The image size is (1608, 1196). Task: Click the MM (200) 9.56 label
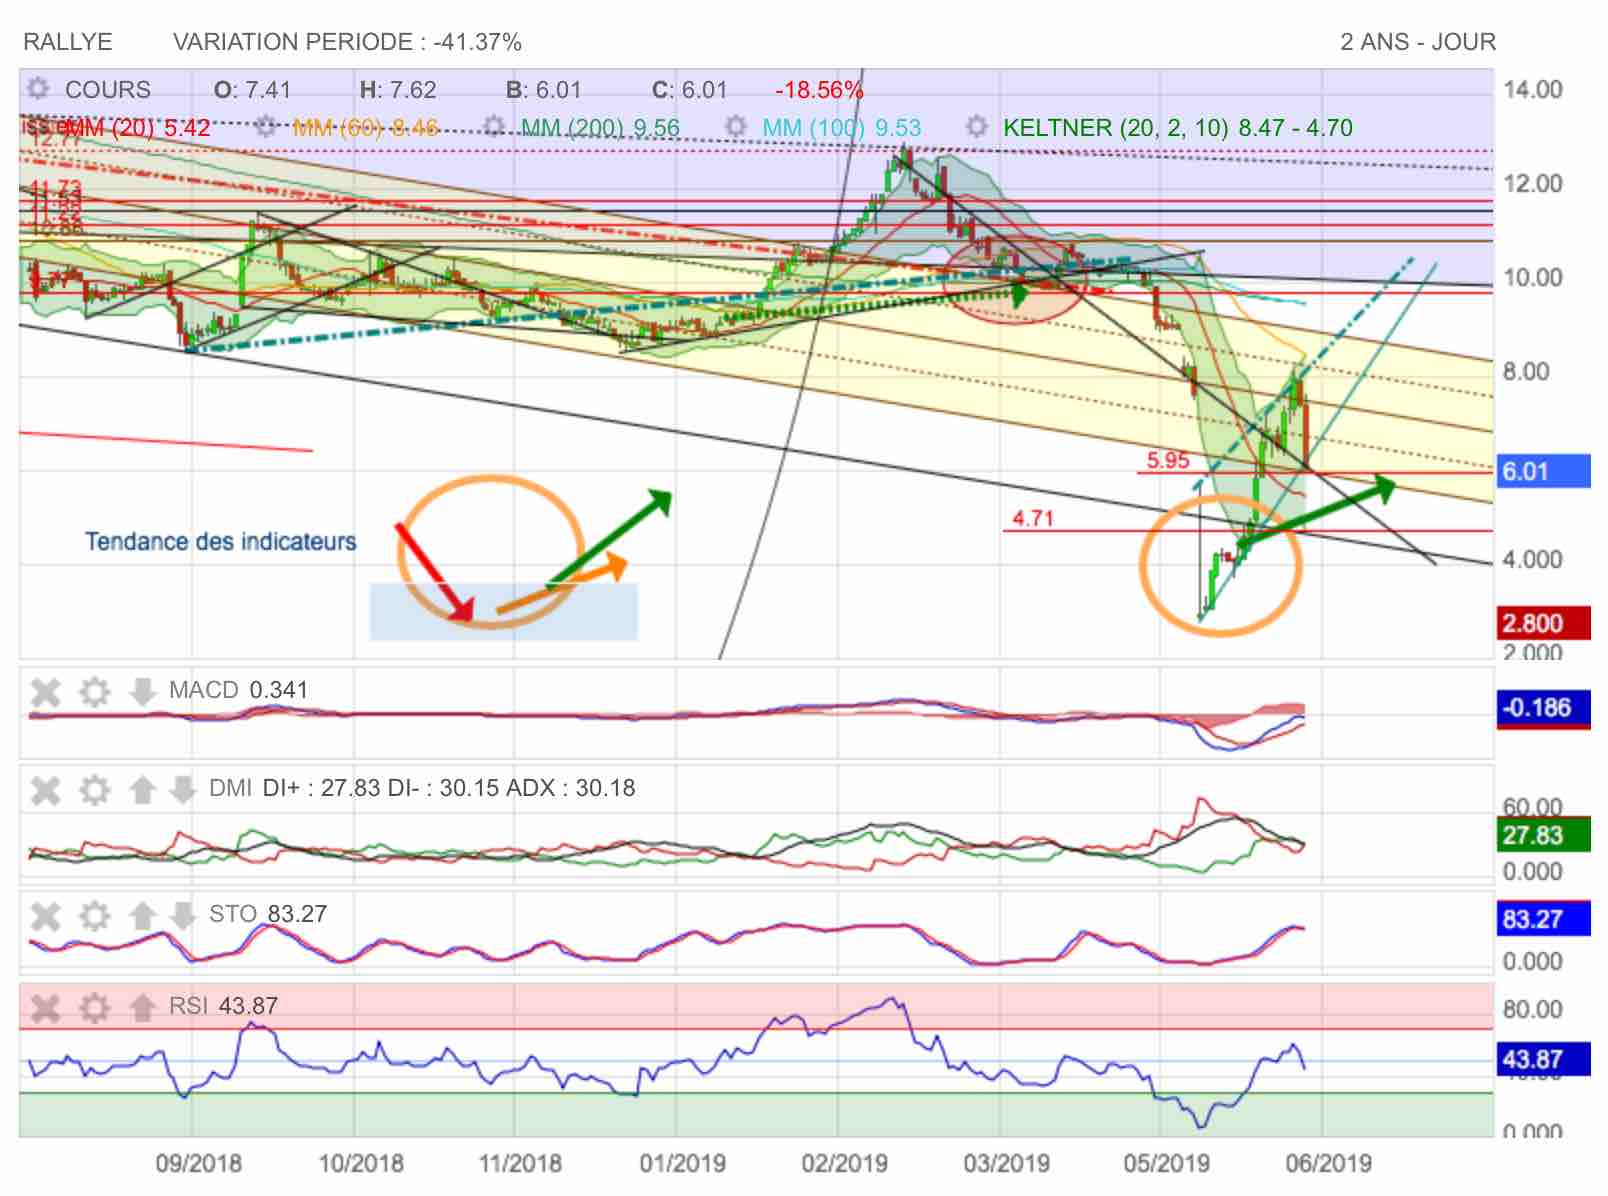point(600,128)
